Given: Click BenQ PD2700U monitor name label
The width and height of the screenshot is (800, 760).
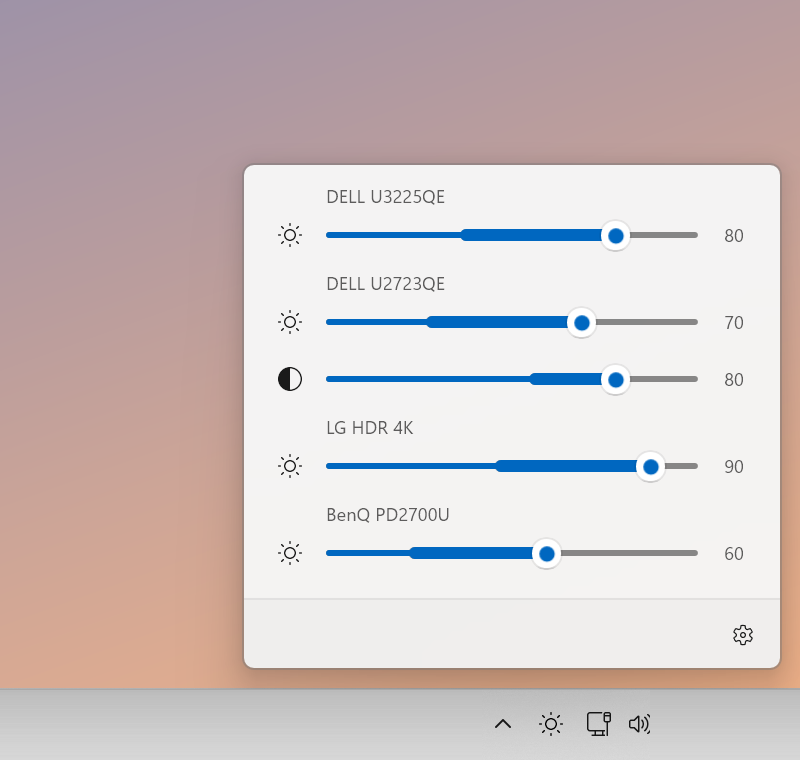Looking at the screenshot, I should (x=388, y=515).
